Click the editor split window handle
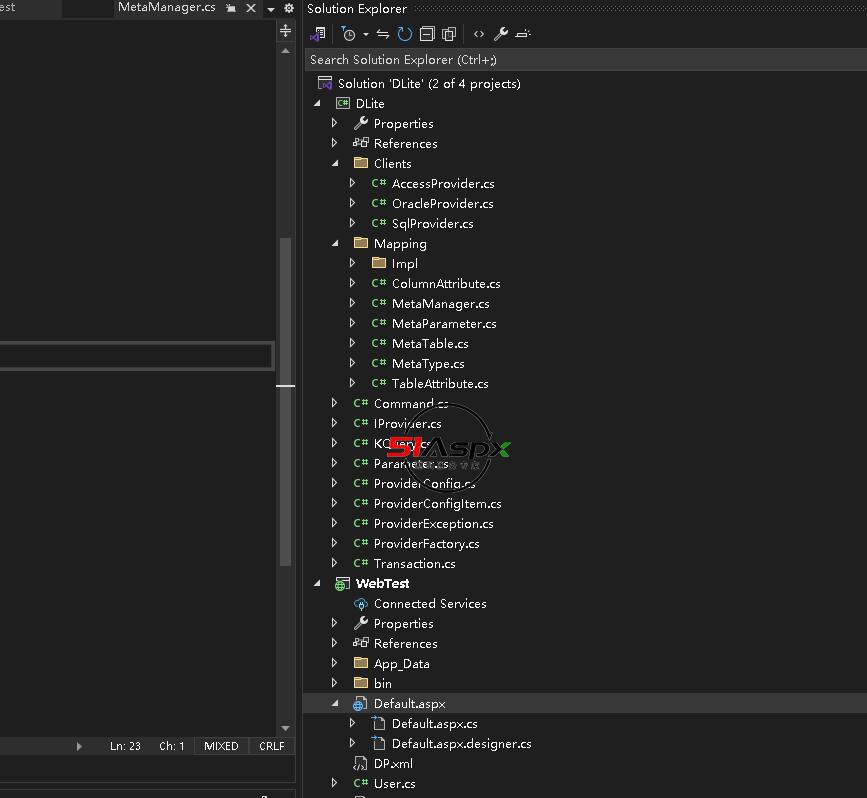 [285, 30]
